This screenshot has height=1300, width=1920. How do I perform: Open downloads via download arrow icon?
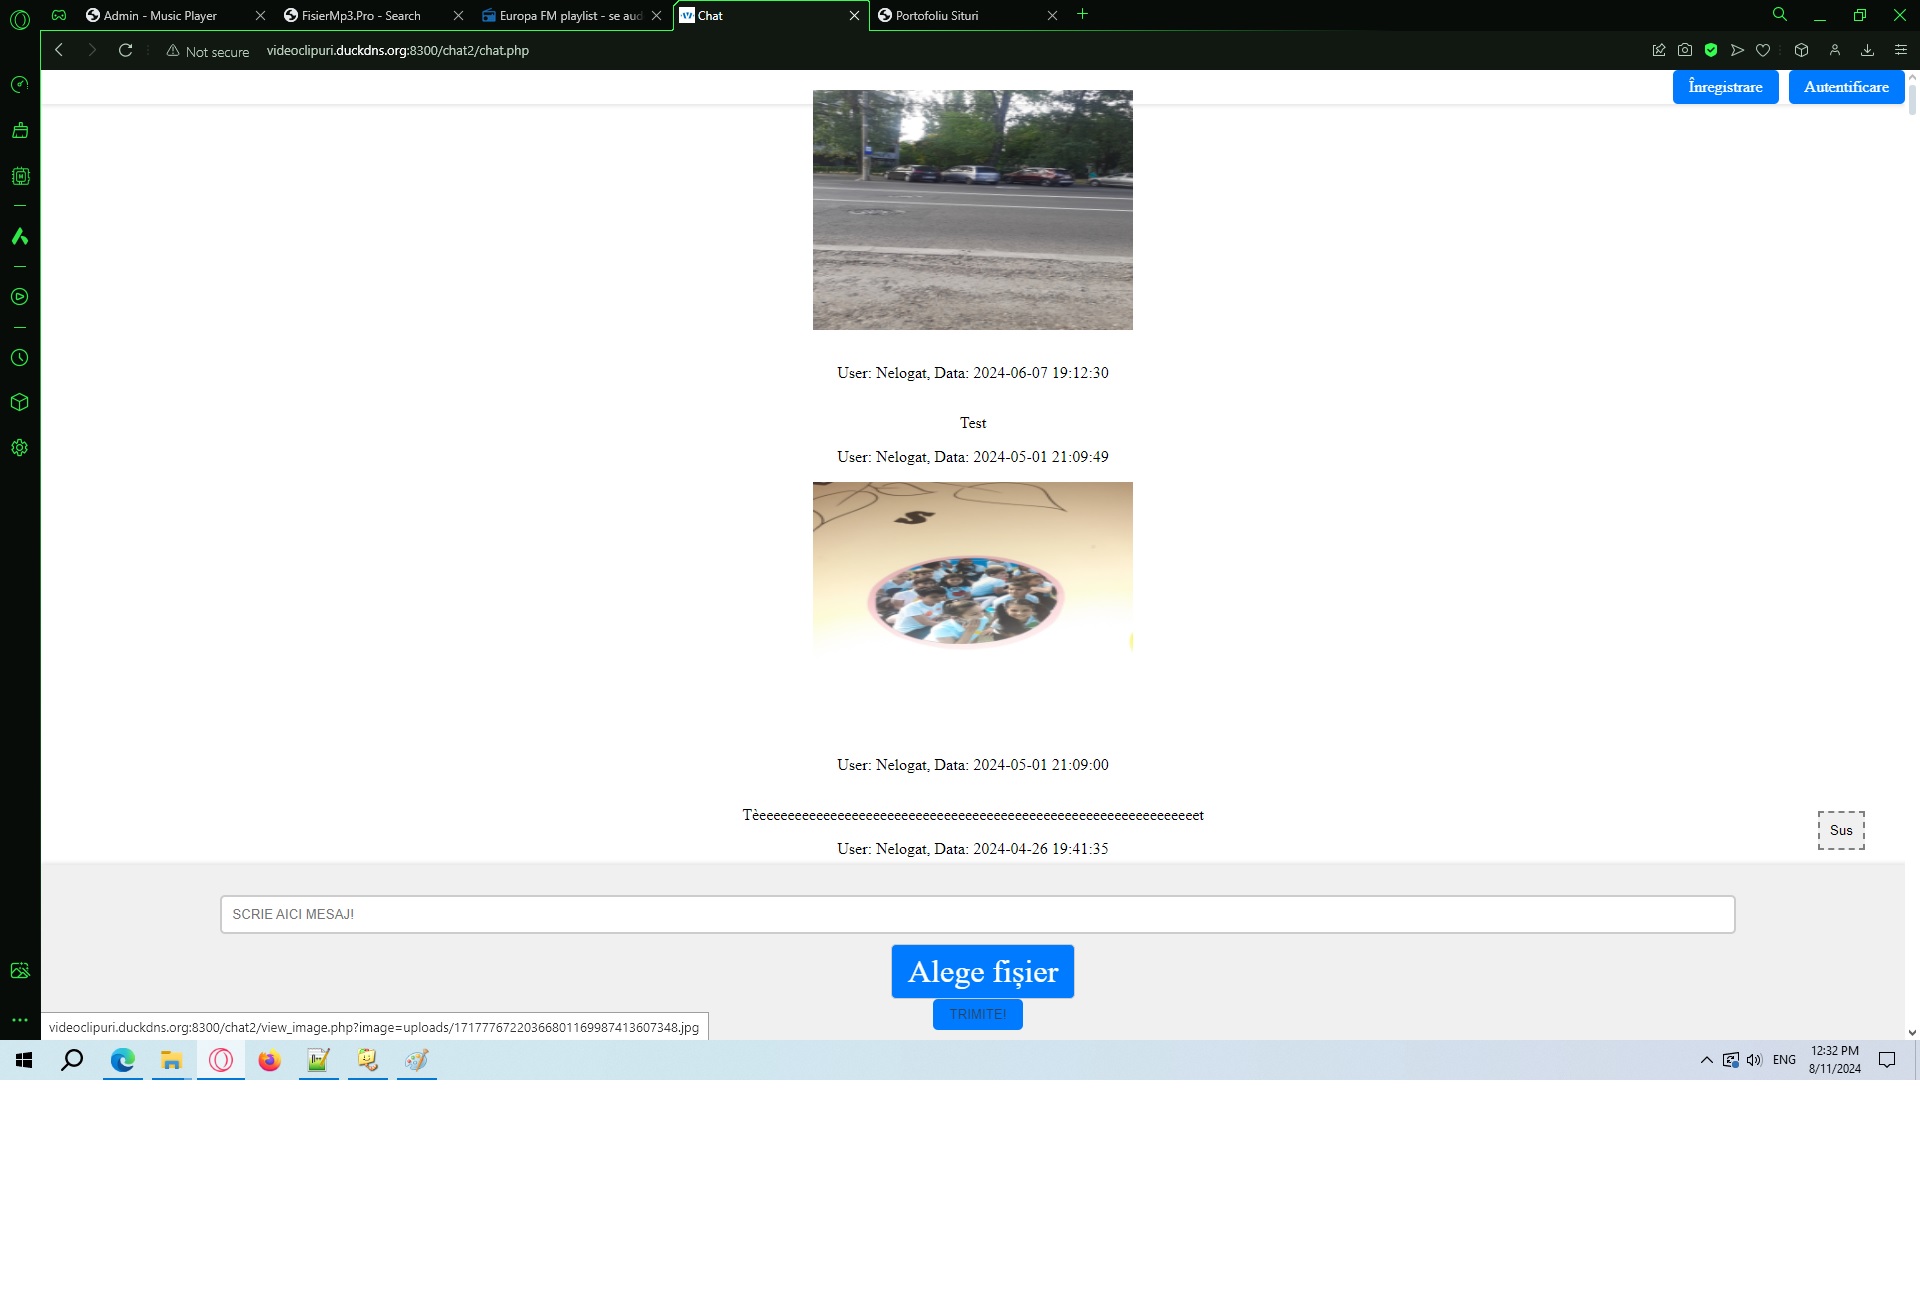coord(1868,49)
